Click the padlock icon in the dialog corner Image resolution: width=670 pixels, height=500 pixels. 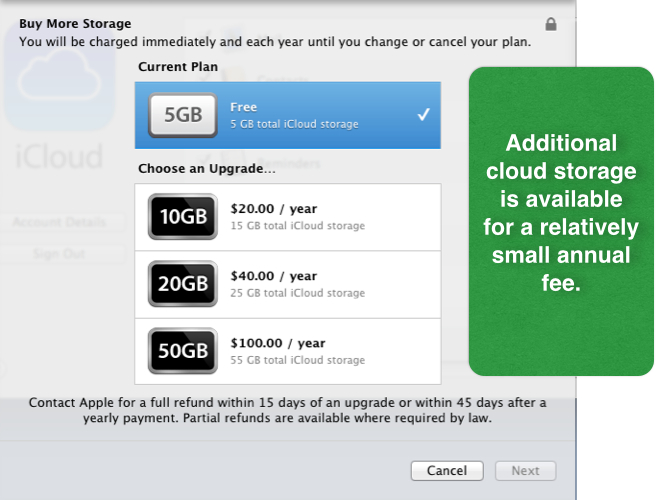pyautogui.click(x=551, y=24)
